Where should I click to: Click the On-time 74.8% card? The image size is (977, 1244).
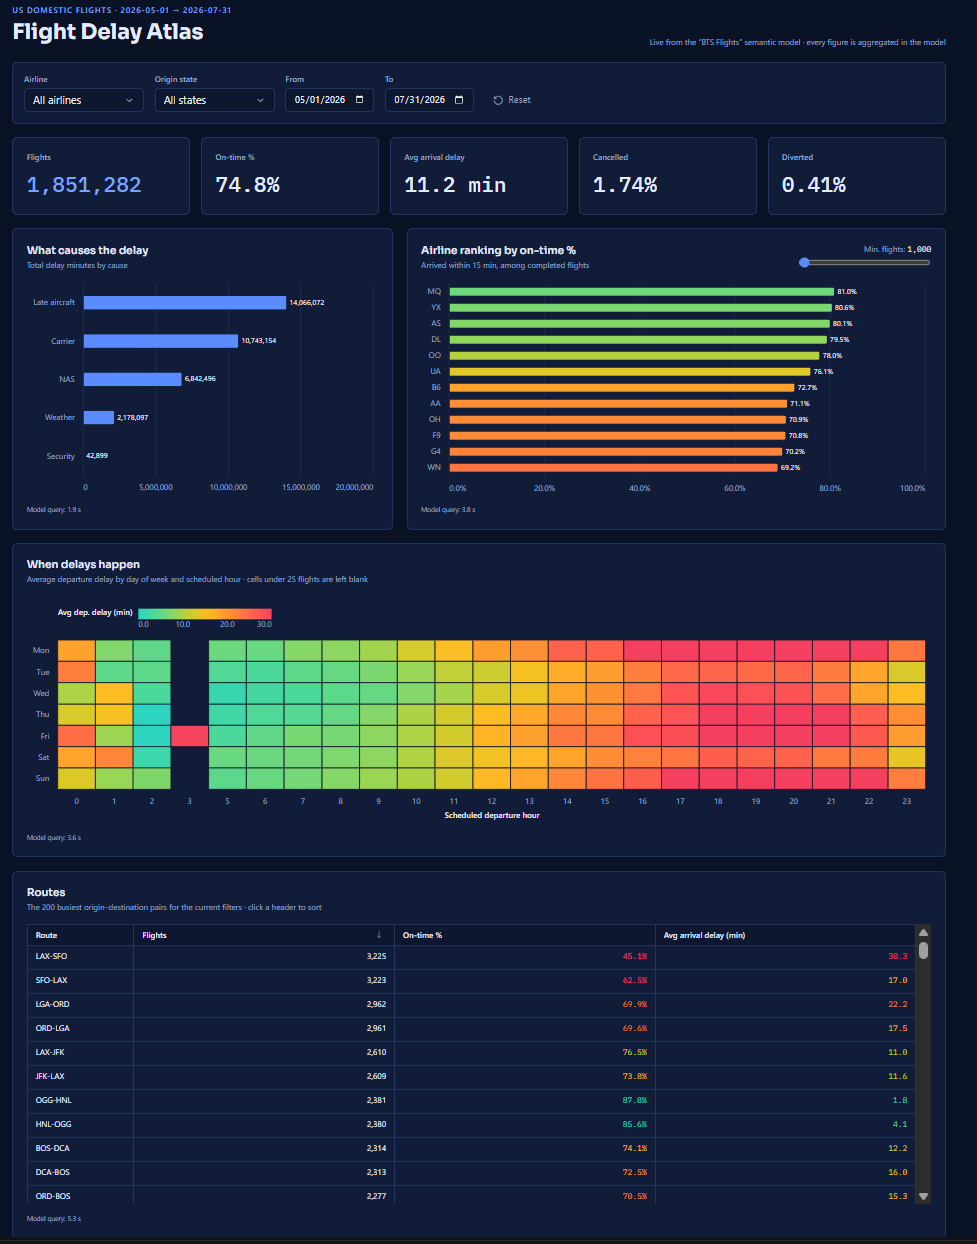tap(290, 176)
